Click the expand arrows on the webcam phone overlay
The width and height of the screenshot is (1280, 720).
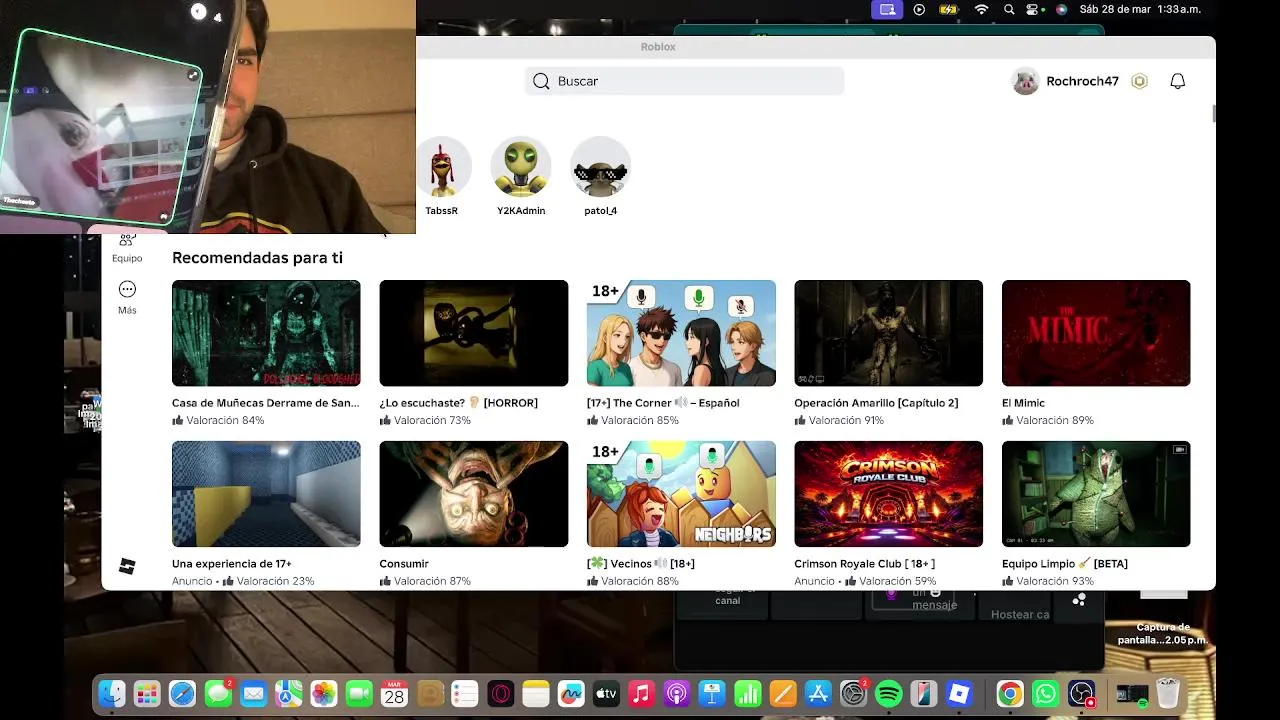click(x=193, y=75)
